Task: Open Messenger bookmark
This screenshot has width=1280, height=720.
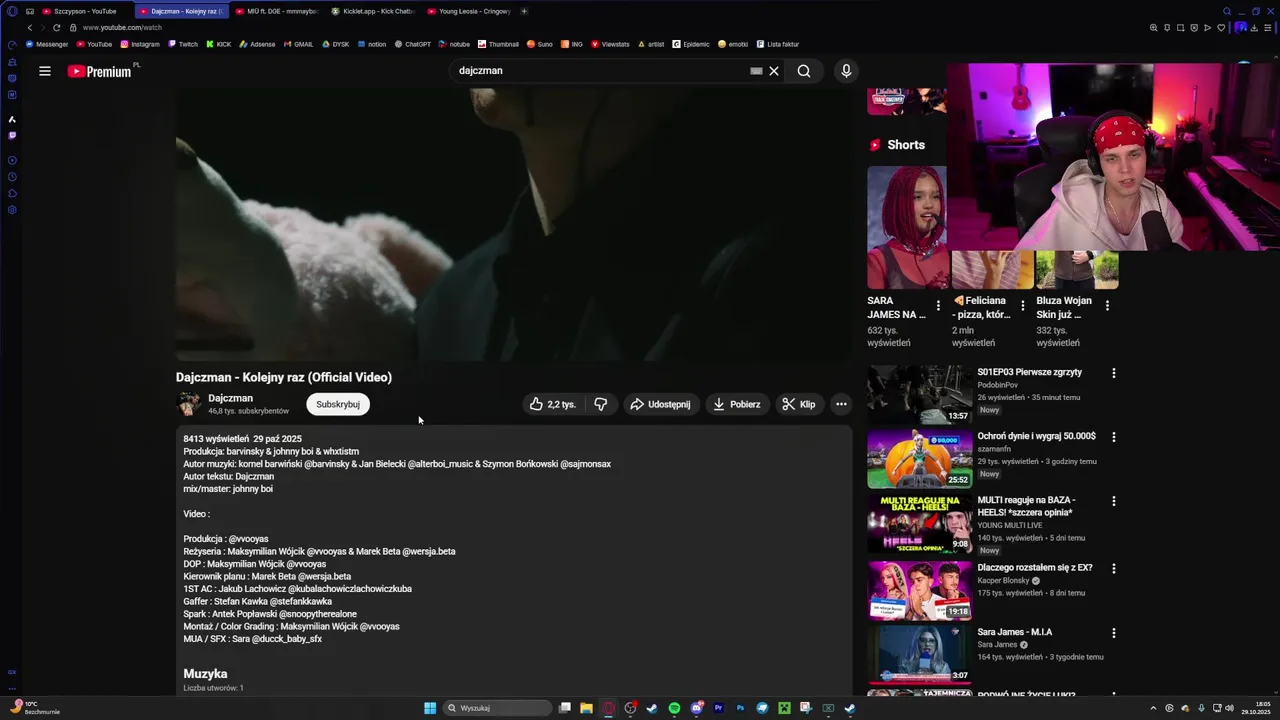Action: [x=47, y=44]
